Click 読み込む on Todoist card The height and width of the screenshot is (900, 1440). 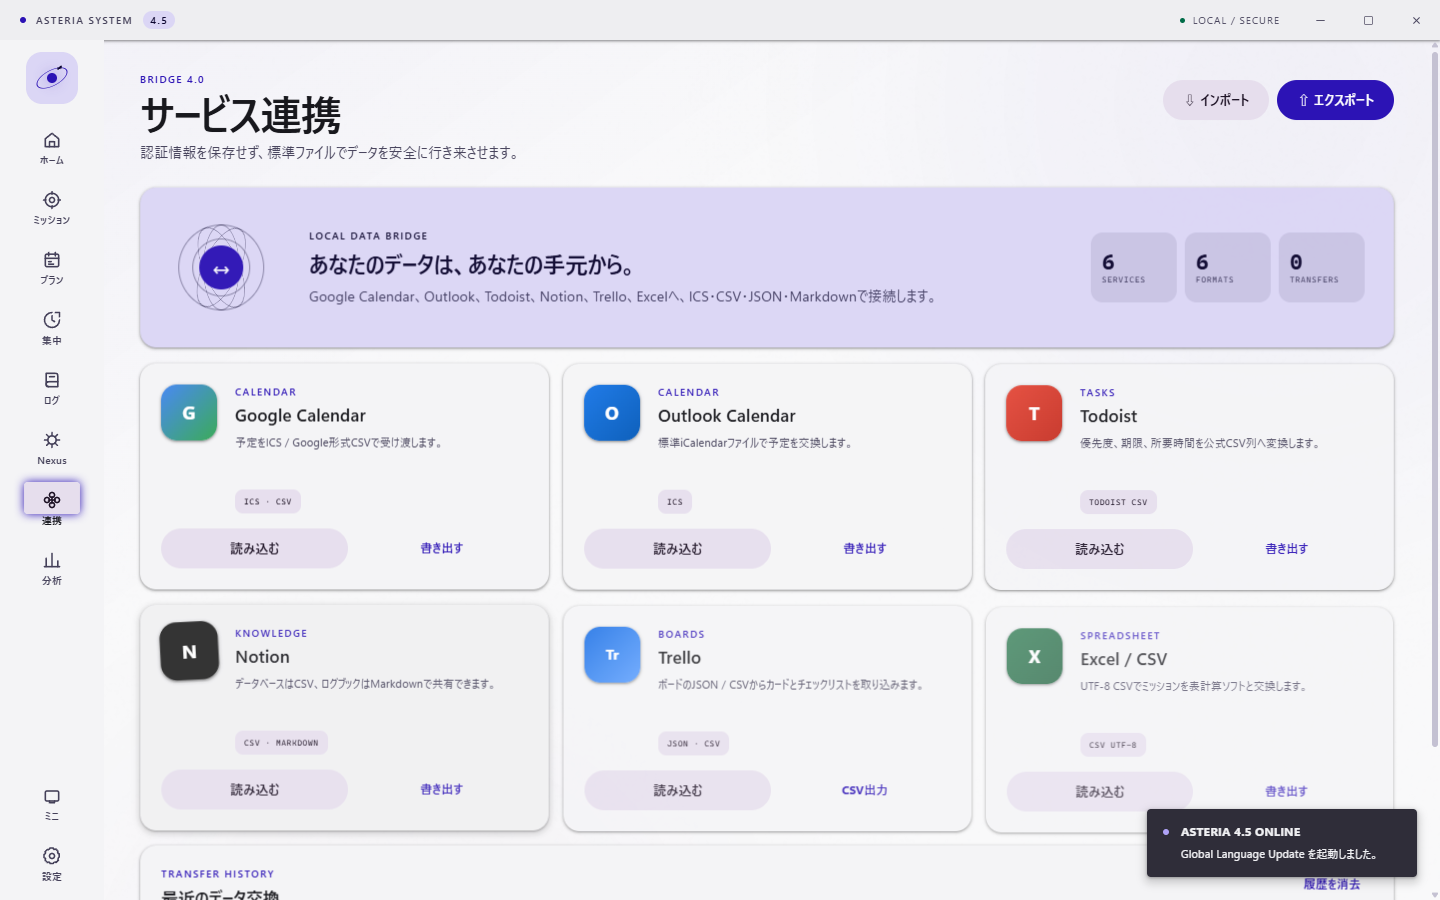click(x=1099, y=549)
